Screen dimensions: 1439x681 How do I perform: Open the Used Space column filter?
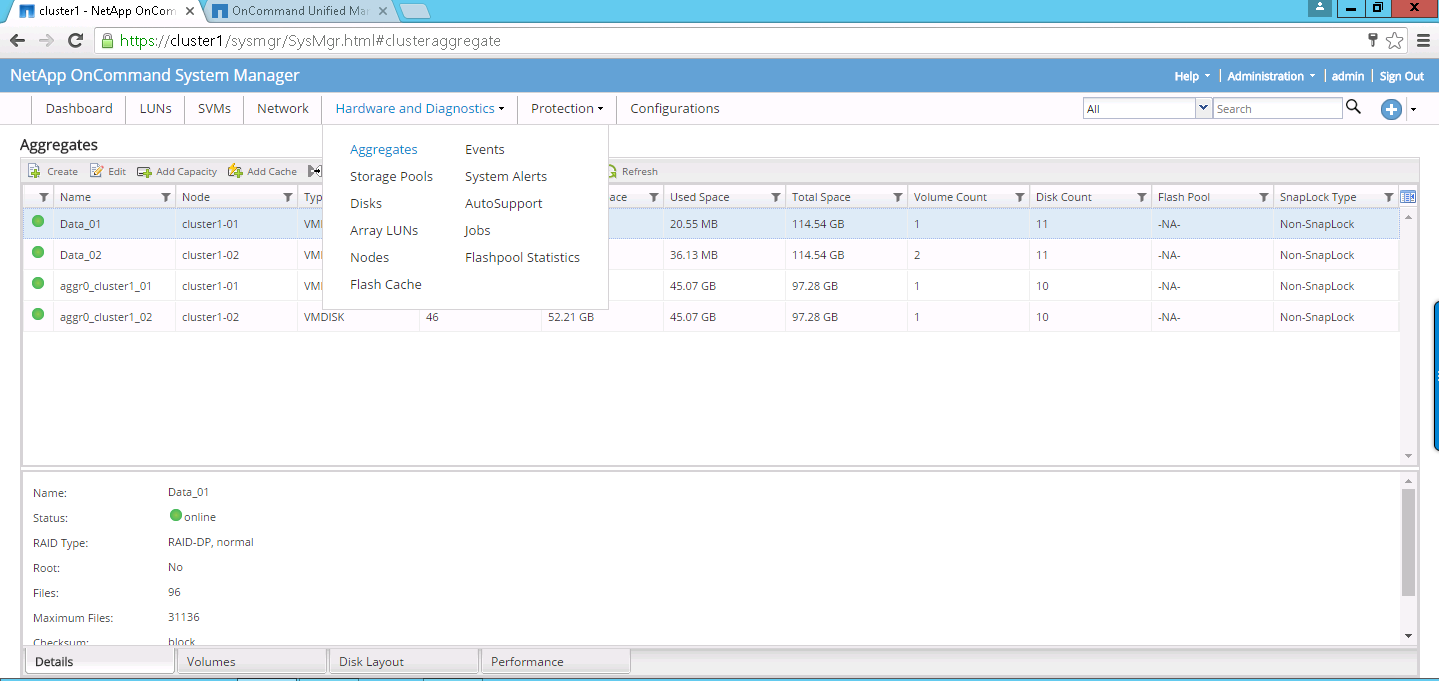coord(776,197)
